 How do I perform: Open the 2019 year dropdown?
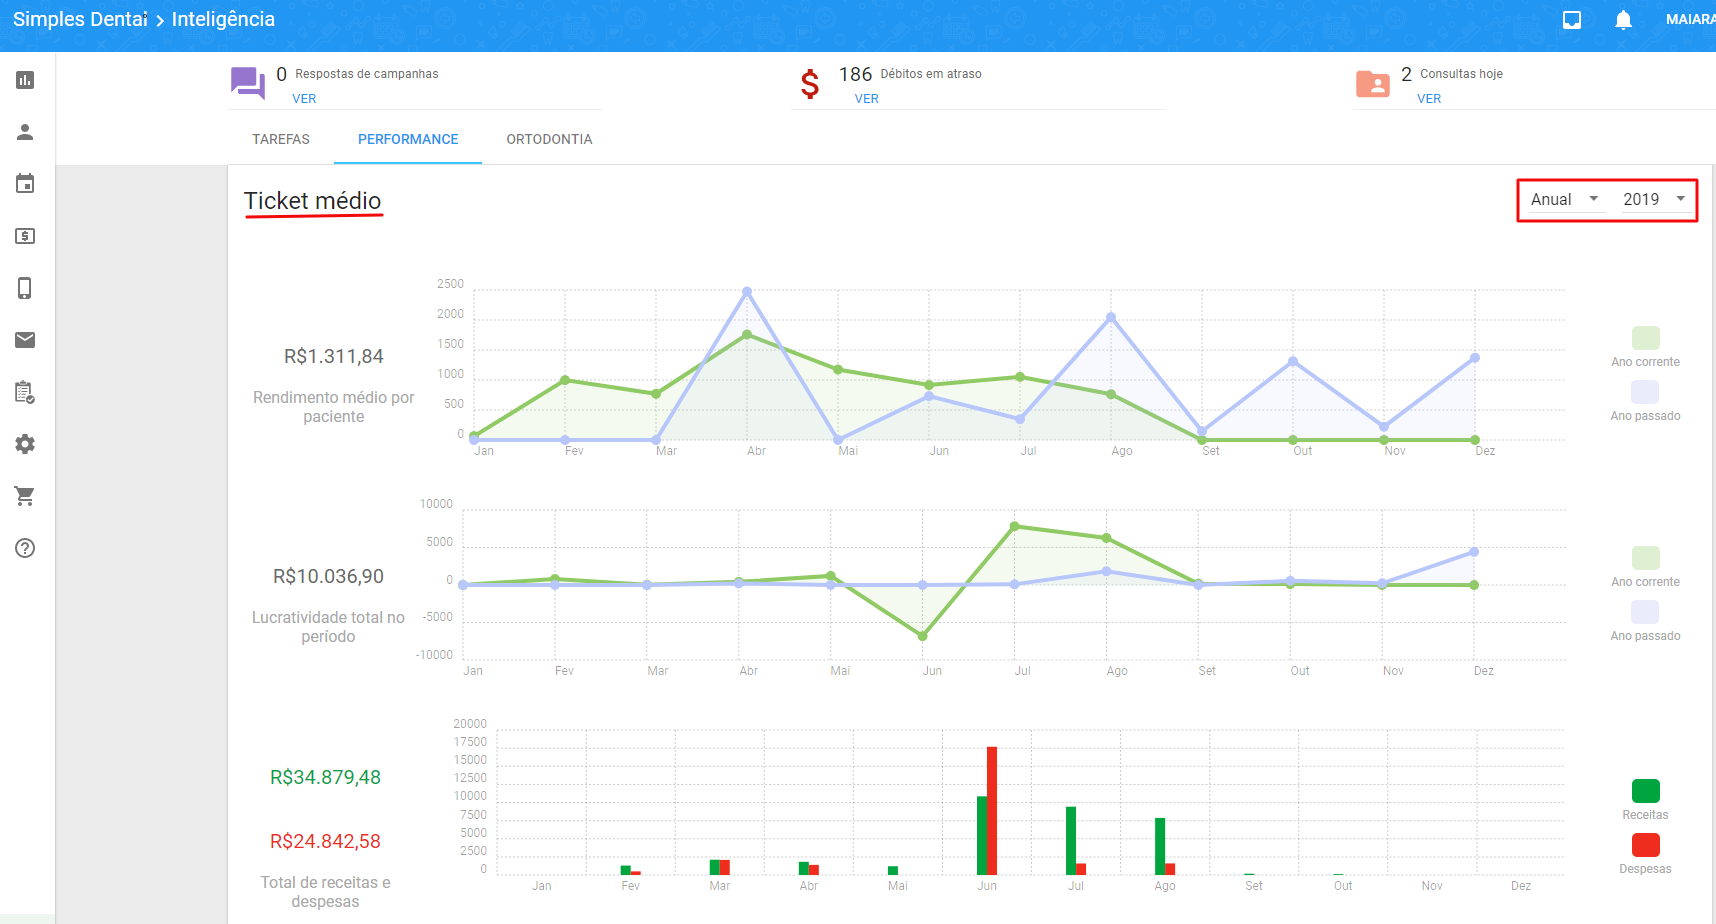click(x=1655, y=199)
